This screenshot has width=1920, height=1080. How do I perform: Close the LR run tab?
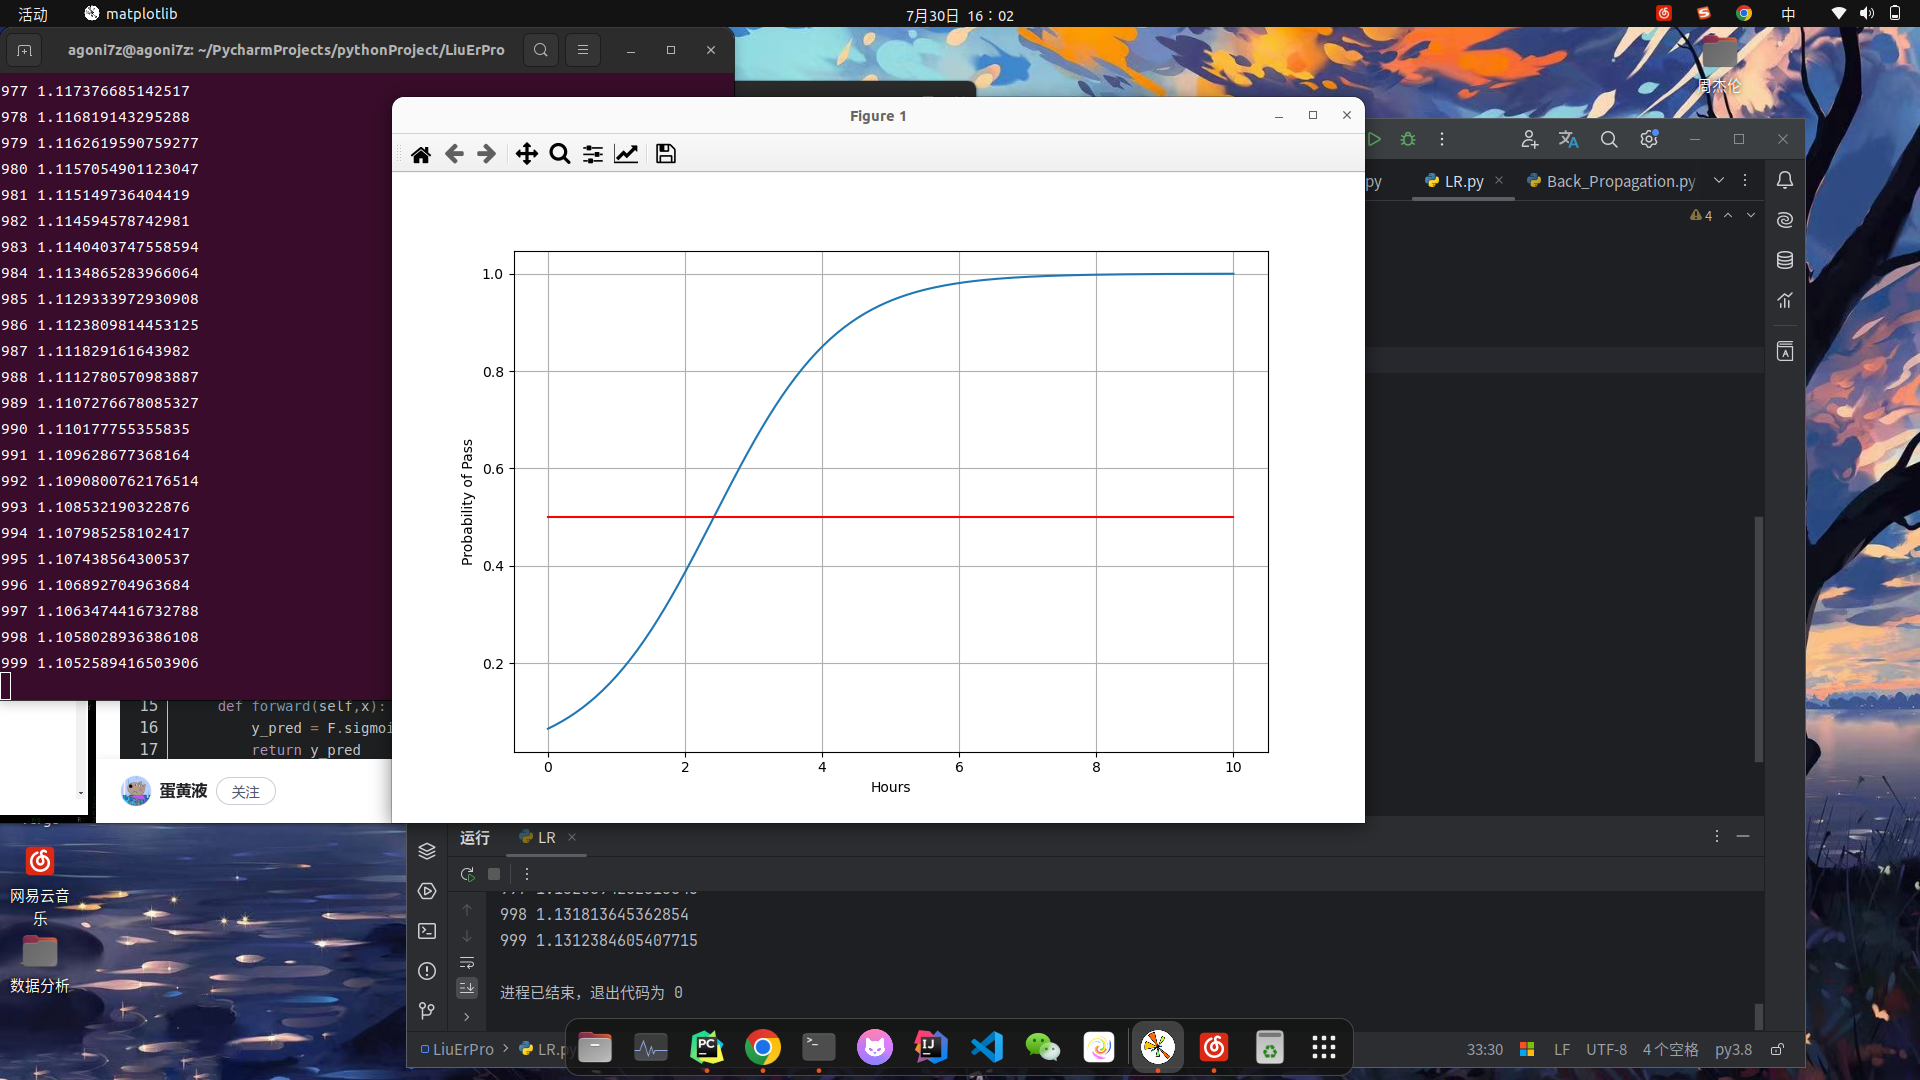[x=572, y=837]
